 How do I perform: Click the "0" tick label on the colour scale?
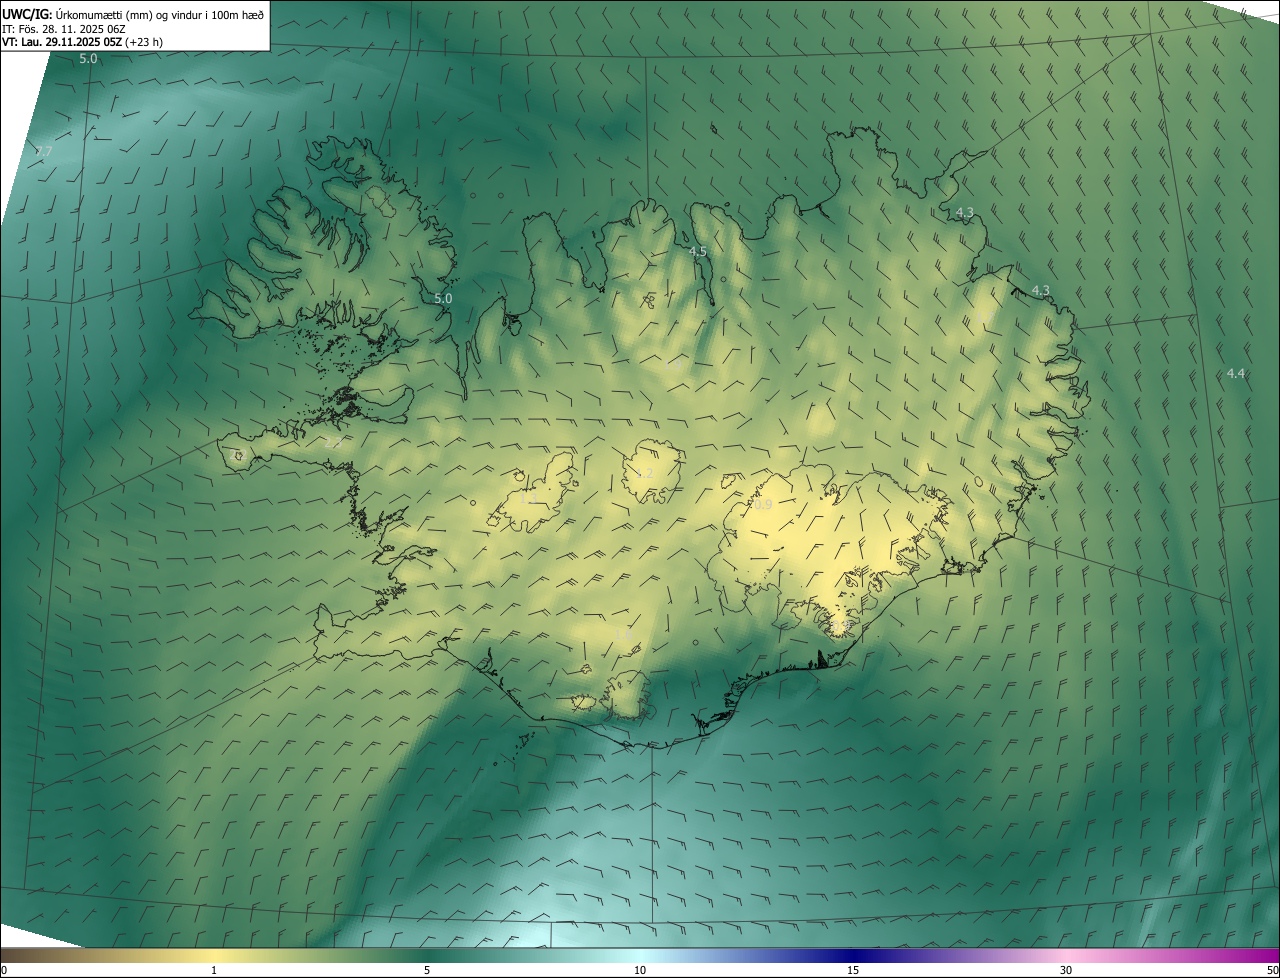[x=4, y=970]
